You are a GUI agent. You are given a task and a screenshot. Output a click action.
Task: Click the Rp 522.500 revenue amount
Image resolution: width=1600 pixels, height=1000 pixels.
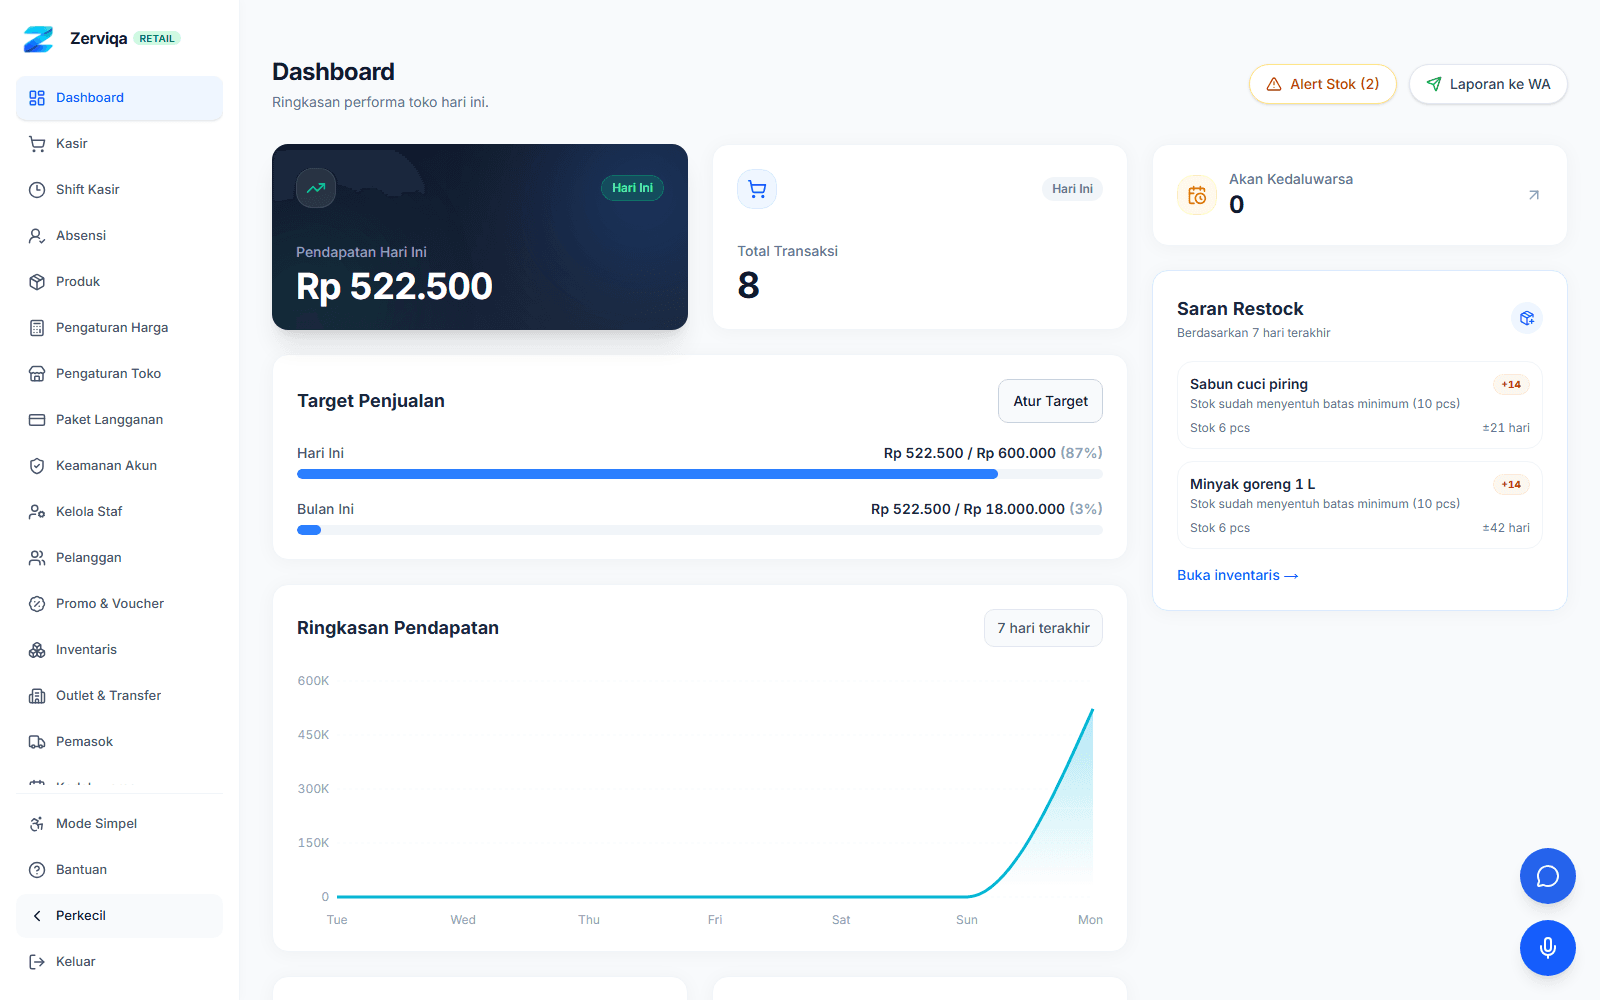(x=394, y=287)
